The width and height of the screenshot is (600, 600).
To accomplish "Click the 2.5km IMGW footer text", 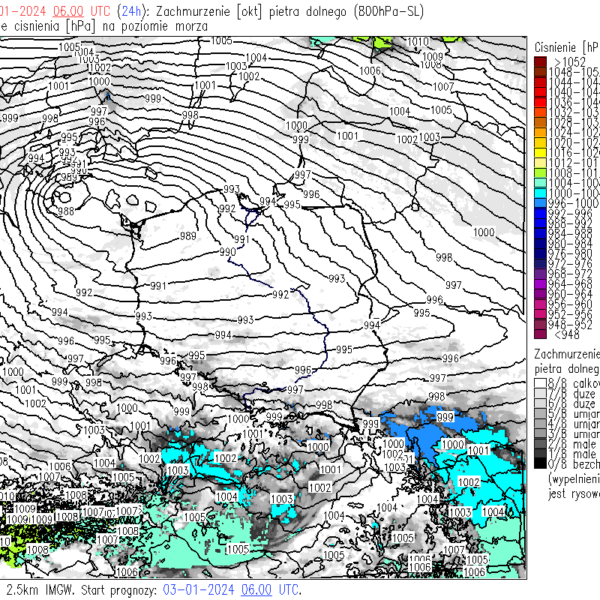I will (x=38, y=590).
